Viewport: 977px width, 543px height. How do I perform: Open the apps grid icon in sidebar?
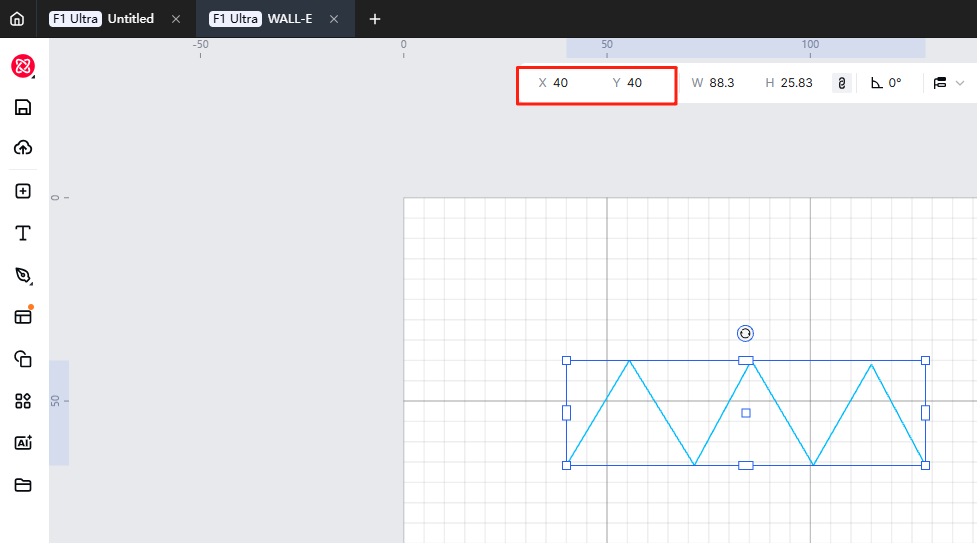tap(23, 401)
